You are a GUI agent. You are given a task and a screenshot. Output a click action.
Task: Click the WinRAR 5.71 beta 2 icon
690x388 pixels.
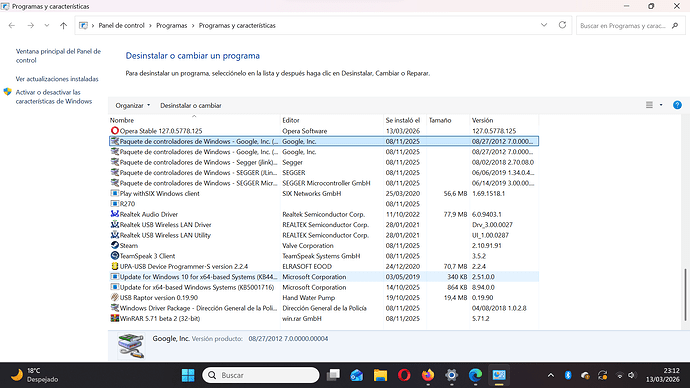(x=114, y=318)
